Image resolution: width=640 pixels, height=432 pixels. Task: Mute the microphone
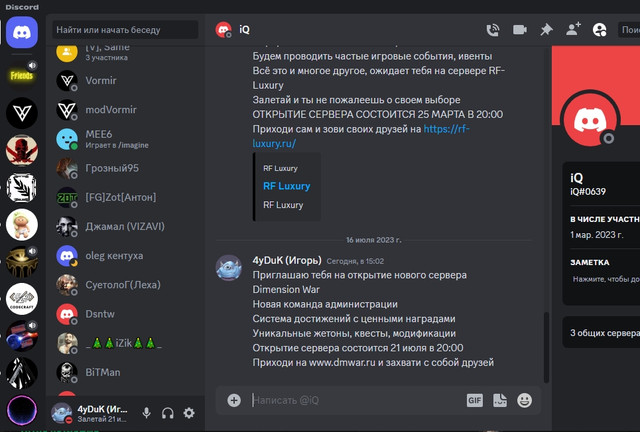pos(147,413)
